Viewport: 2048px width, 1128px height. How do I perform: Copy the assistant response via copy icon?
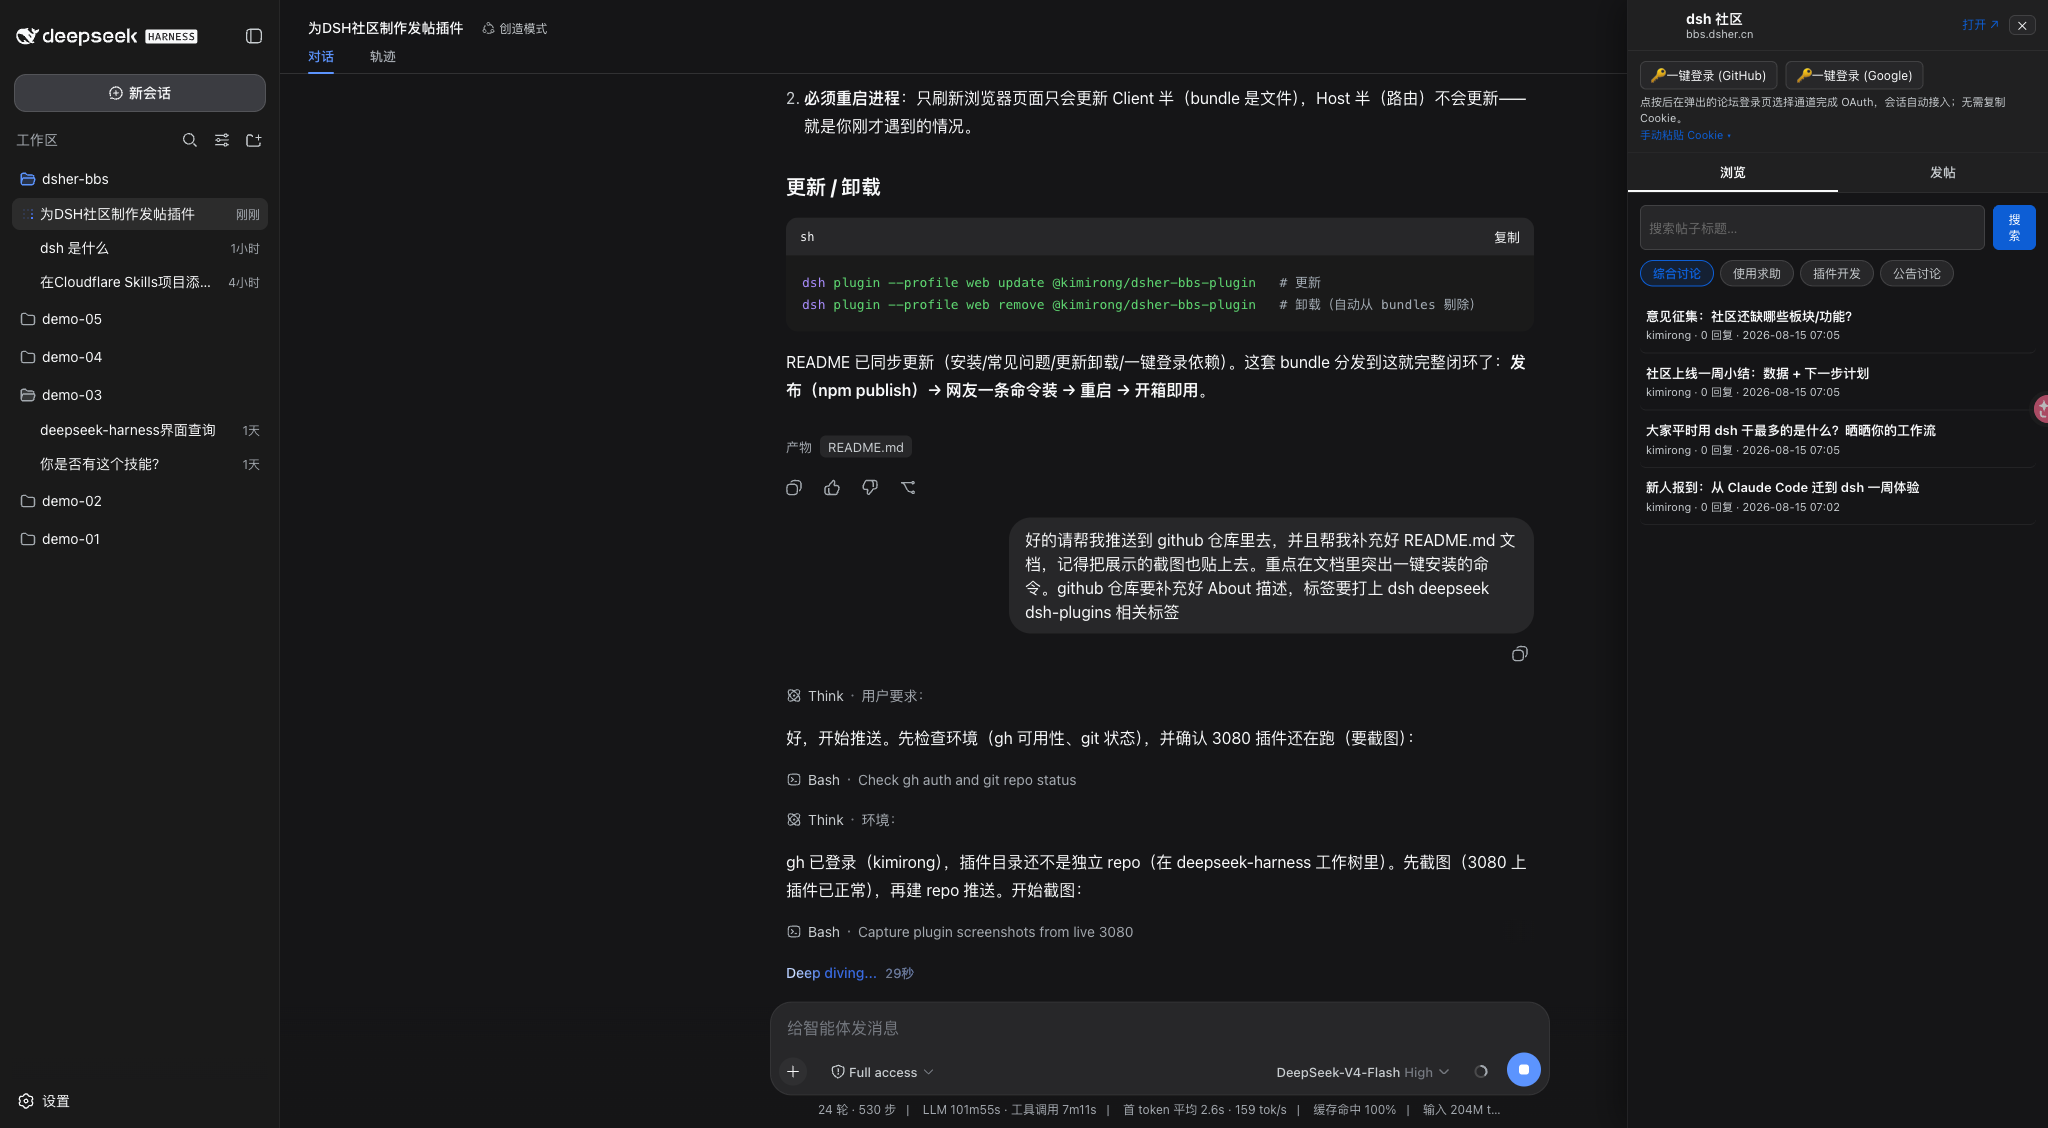(x=794, y=488)
